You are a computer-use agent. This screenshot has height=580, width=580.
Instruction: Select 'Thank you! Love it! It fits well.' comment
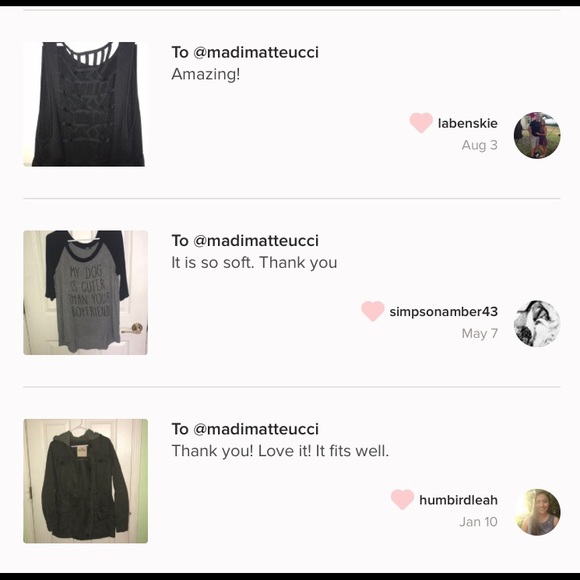coord(280,451)
